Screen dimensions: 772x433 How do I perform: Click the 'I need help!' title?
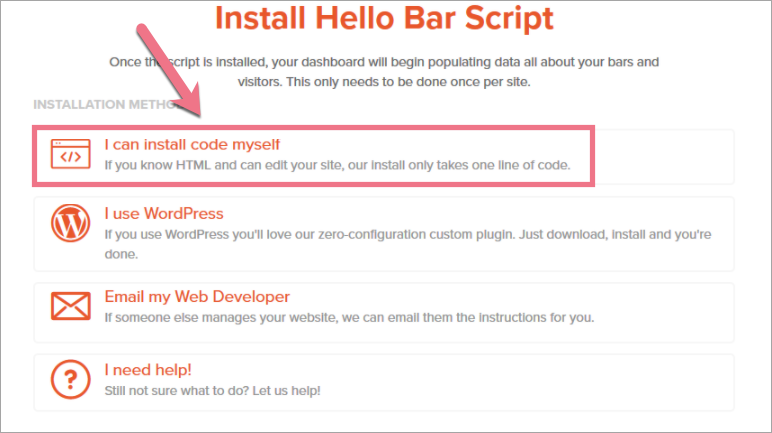(148, 370)
